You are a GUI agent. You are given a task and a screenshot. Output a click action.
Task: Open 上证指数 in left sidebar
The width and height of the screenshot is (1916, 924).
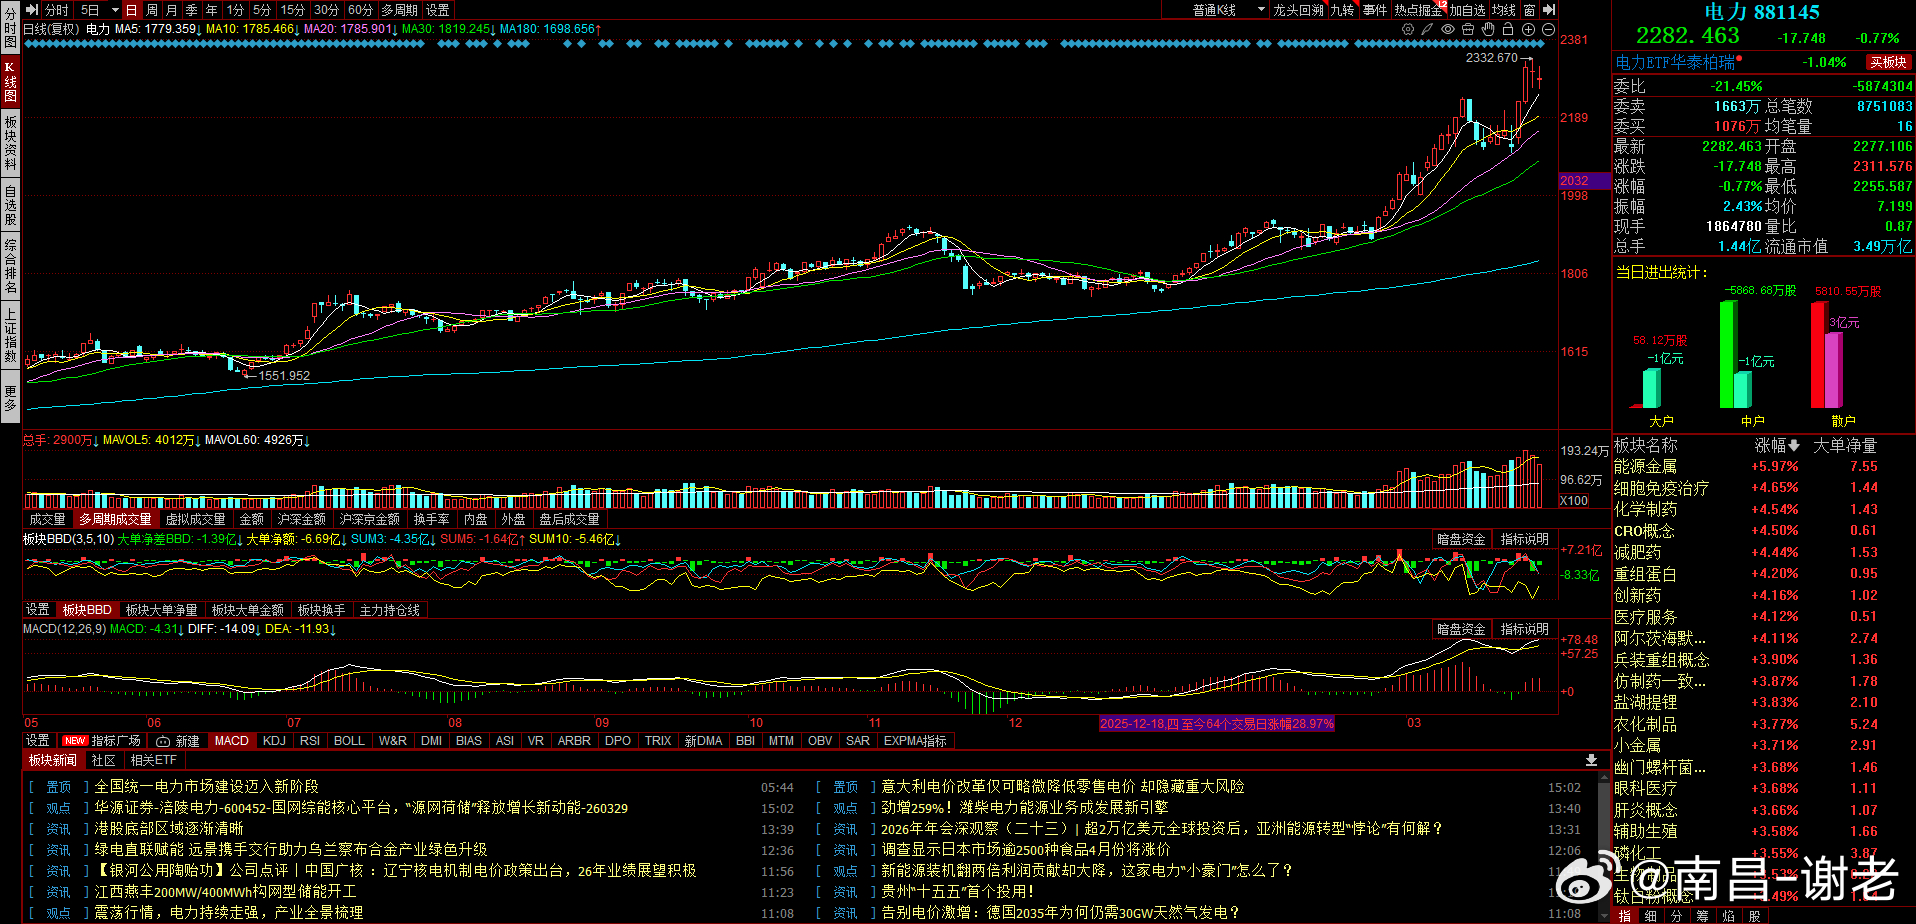pos(10,335)
